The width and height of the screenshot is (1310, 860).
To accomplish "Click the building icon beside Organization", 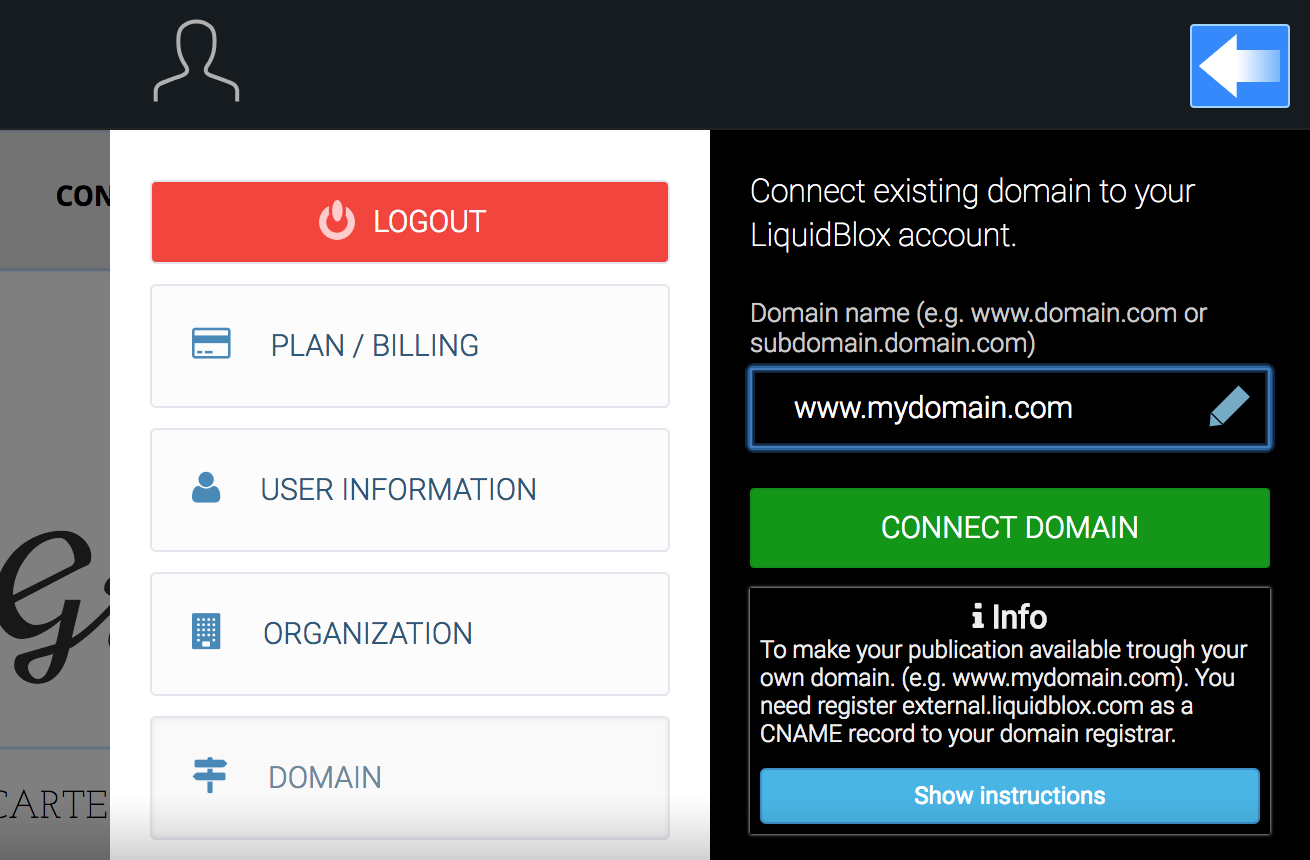I will coord(206,632).
